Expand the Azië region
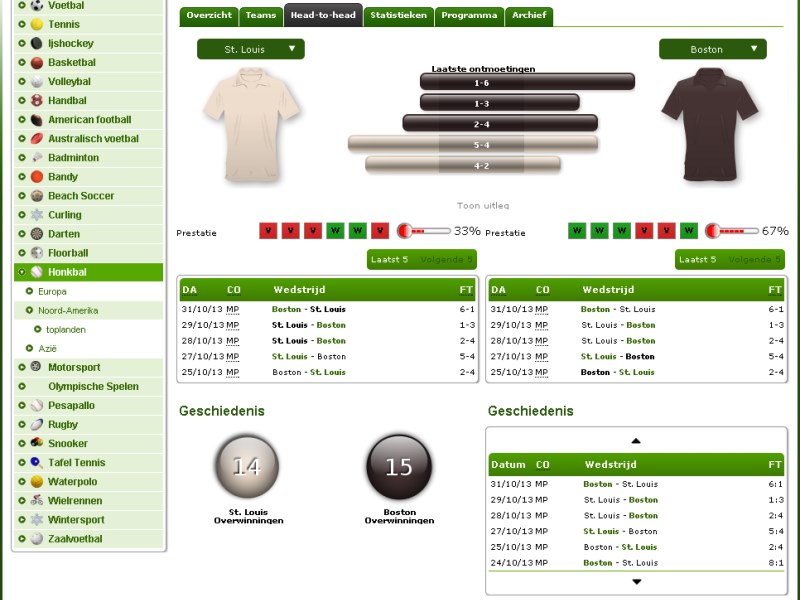Viewport: 800px width, 600px height. click(x=47, y=348)
